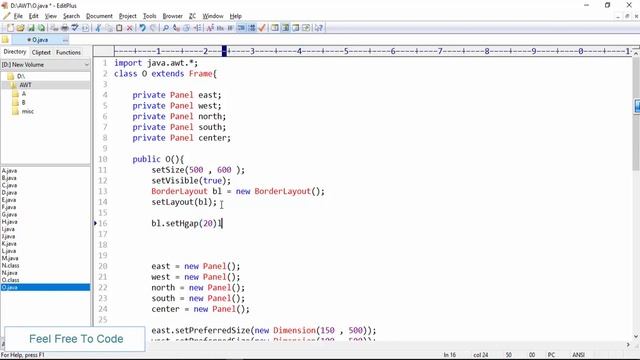
Task: Place cursor on line 13 BorderLayout code
Action: click(238, 191)
